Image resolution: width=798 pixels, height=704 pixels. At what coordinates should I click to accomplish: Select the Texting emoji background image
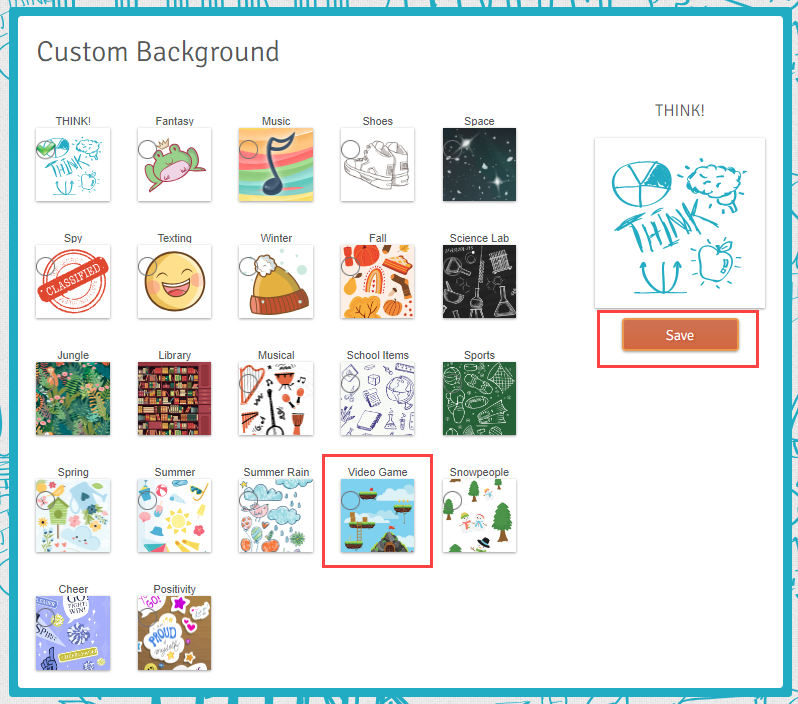click(x=174, y=281)
